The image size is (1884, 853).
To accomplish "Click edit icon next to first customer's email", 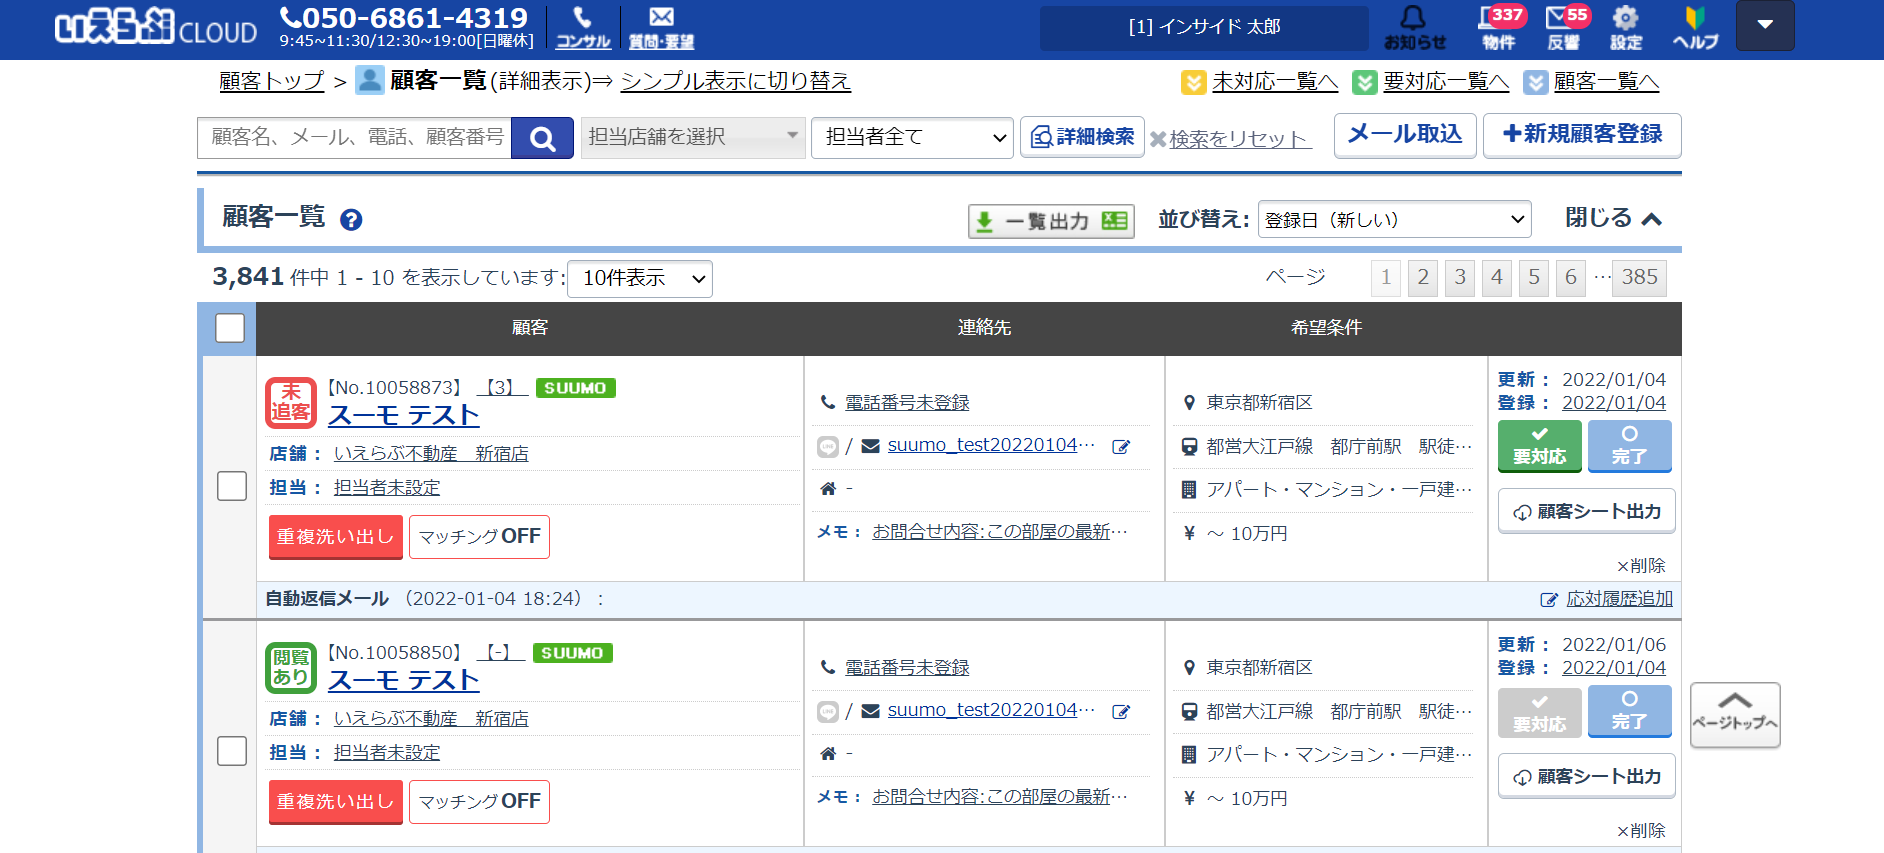I will point(1121,447).
